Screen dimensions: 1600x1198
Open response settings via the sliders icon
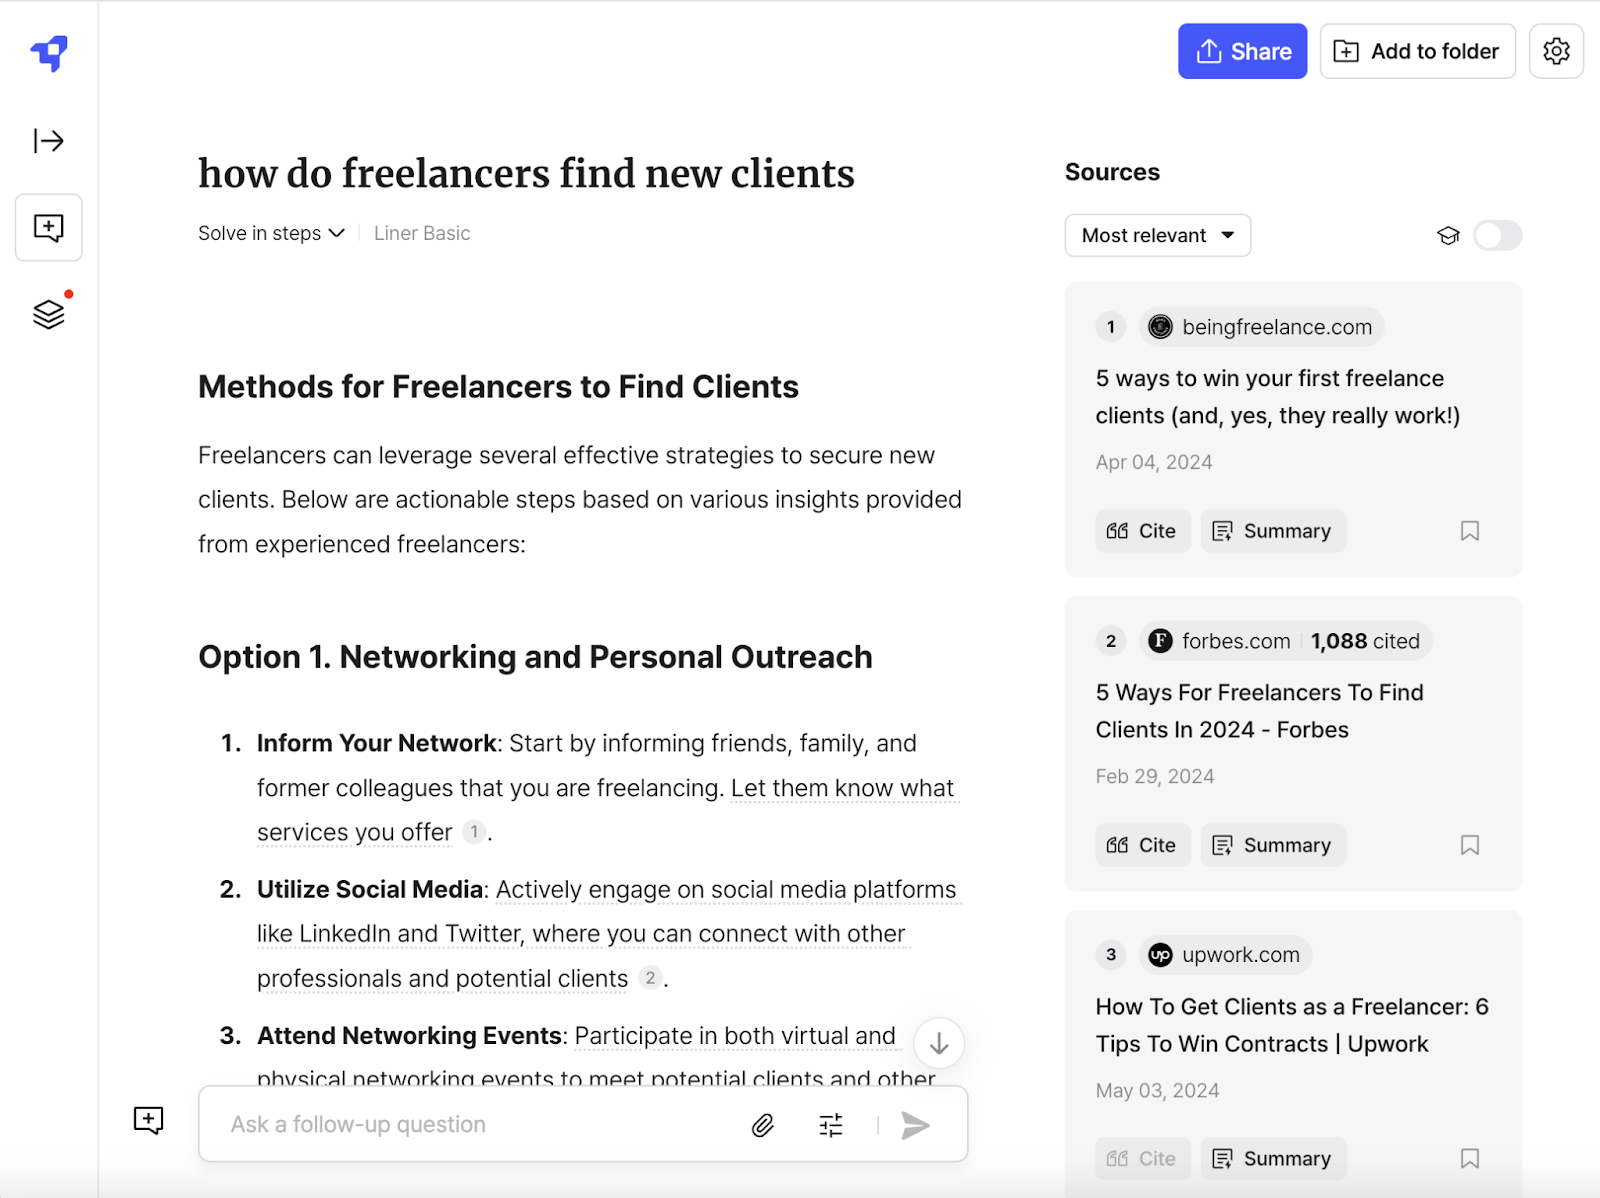(830, 1124)
